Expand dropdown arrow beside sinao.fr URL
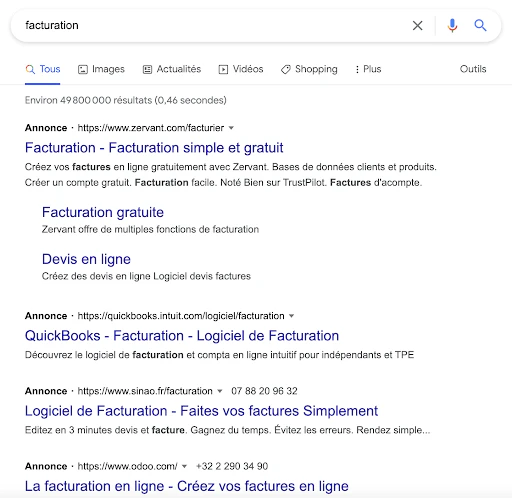This screenshot has height=498, width=512. 220,391
